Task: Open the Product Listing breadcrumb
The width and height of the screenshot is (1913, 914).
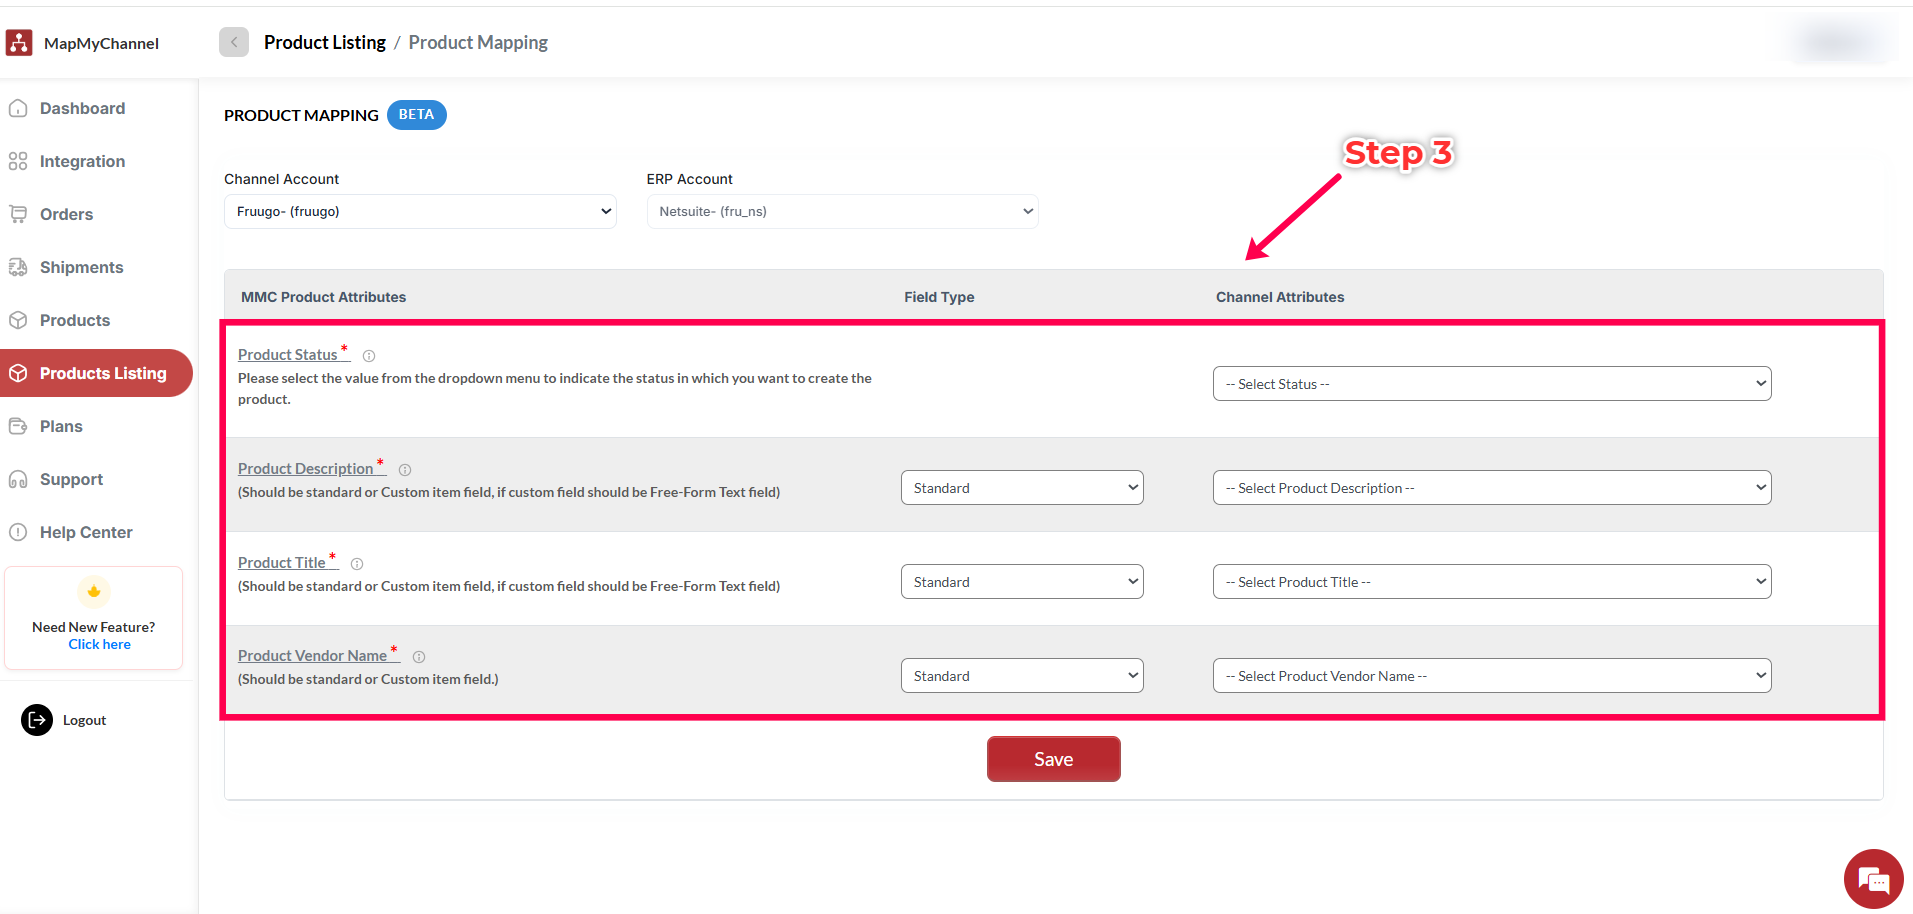Action: click(x=324, y=42)
